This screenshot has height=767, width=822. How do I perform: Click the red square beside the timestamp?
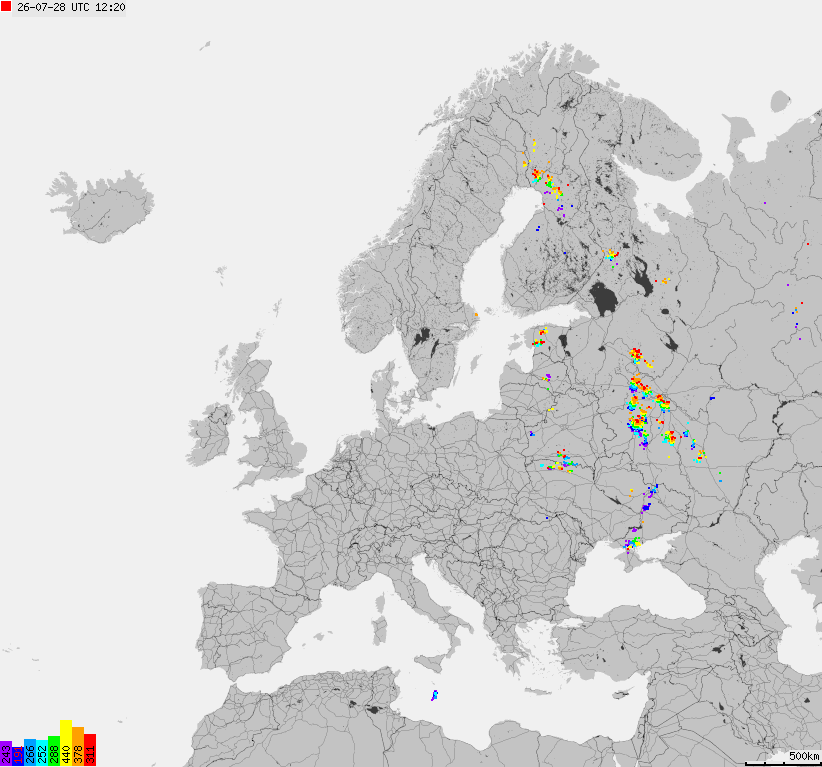[x=6, y=6]
